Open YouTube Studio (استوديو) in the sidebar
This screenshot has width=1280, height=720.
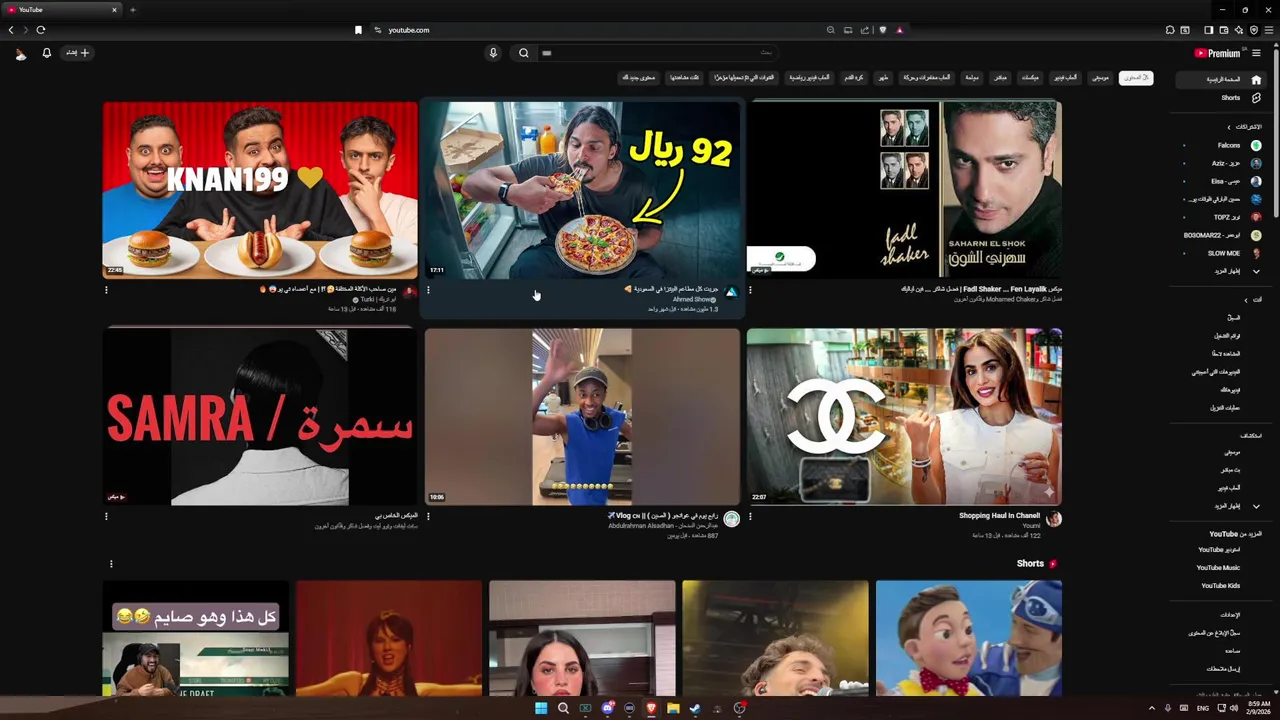[x=1219, y=550]
